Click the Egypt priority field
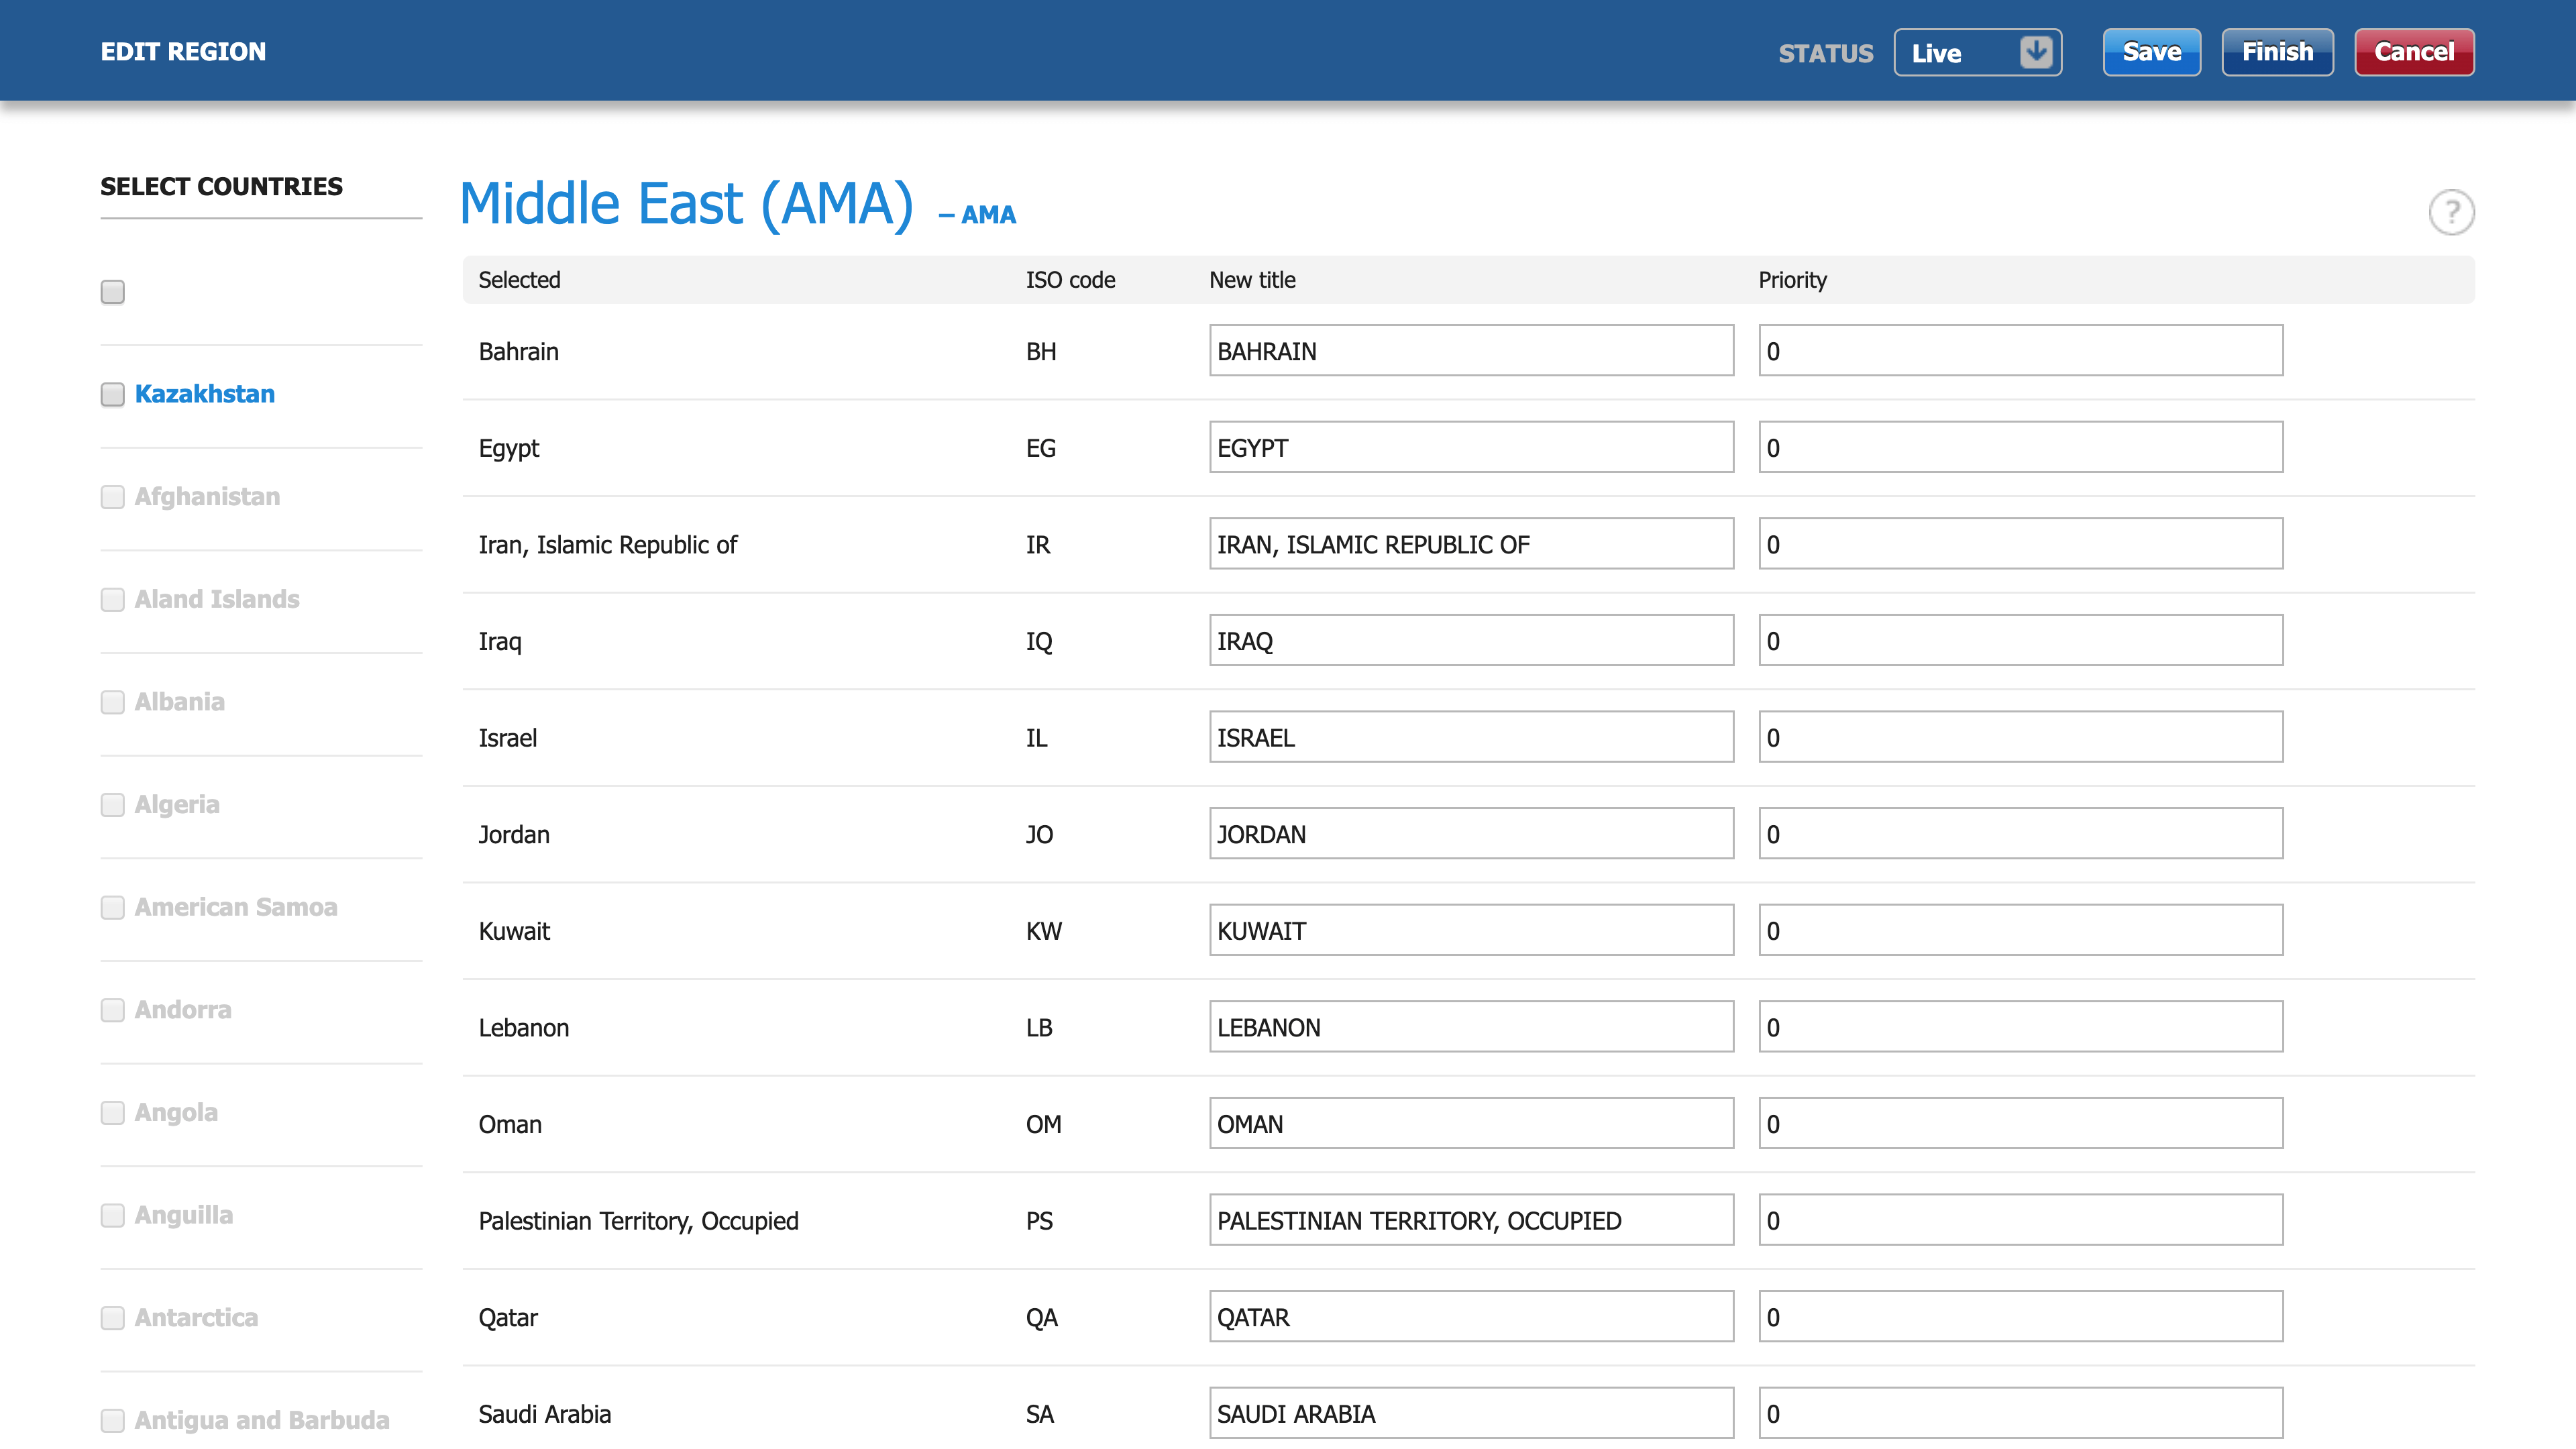2576x1449 pixels. [2020, 448]
